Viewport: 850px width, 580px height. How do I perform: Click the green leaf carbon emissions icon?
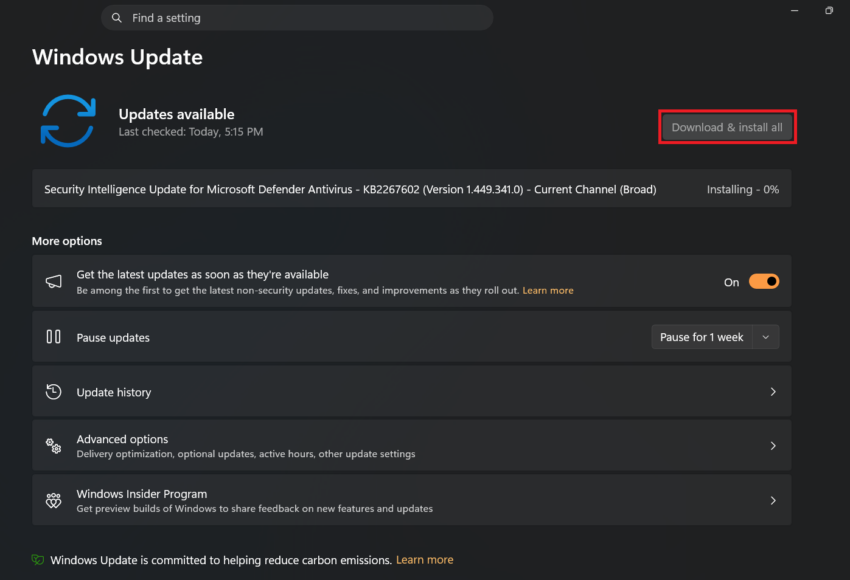[x=37, y=559]
